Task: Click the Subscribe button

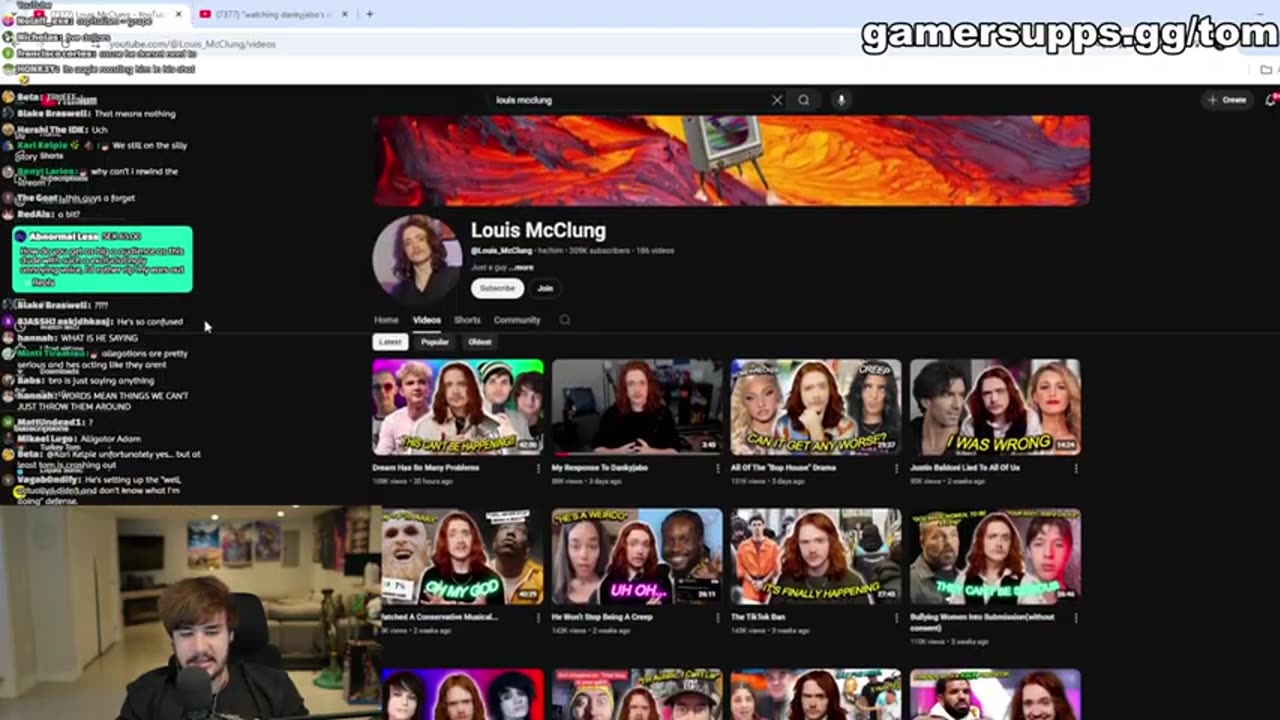Action: (x=497, y=288)
